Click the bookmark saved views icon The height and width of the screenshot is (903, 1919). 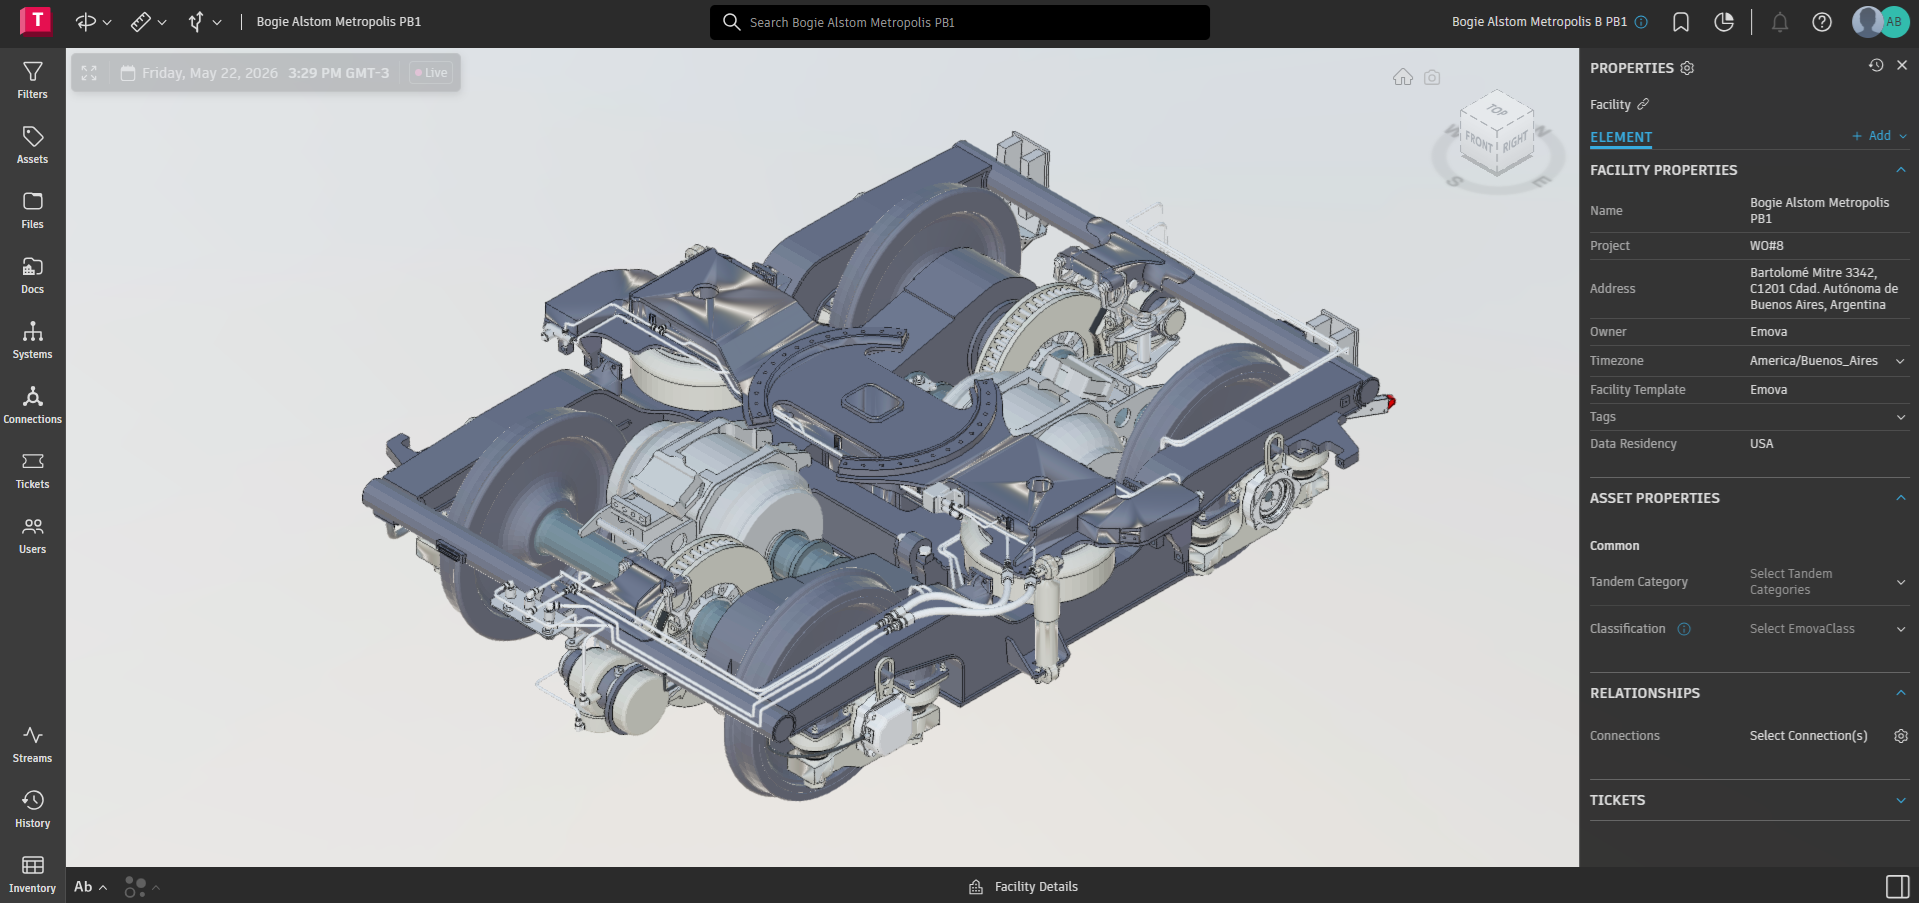tap(1681, 22)
